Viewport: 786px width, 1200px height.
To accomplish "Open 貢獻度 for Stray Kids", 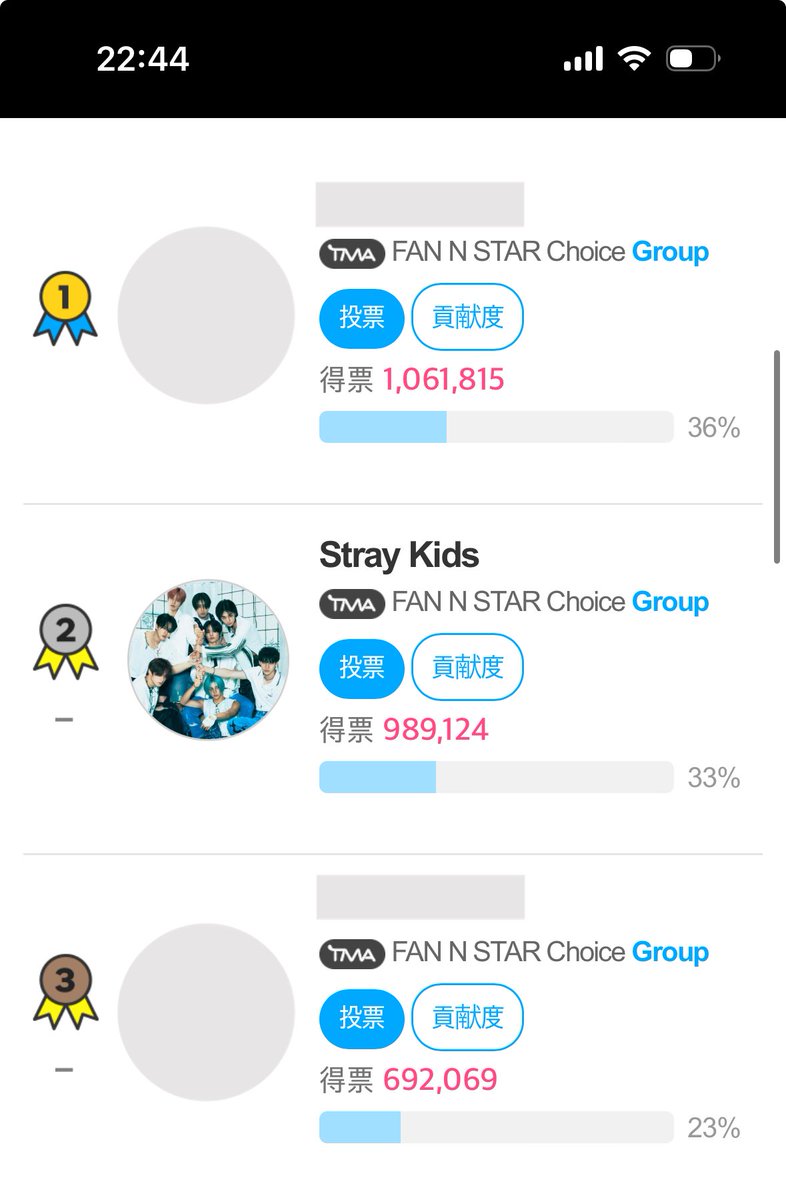I will 467,668.
